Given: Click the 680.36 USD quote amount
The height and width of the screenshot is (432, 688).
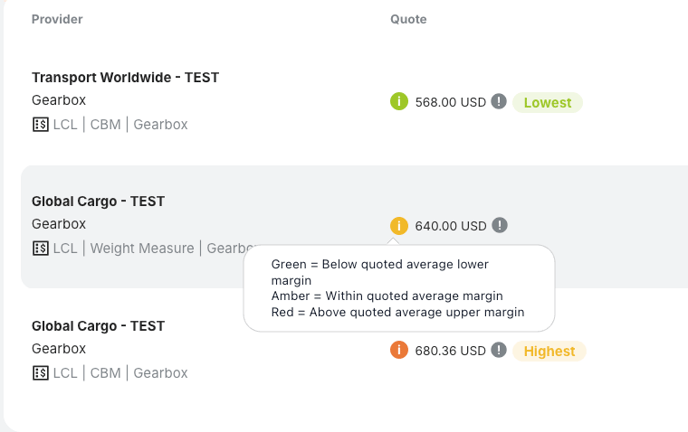Looking at the screenshot, I should tap(450, 350).
